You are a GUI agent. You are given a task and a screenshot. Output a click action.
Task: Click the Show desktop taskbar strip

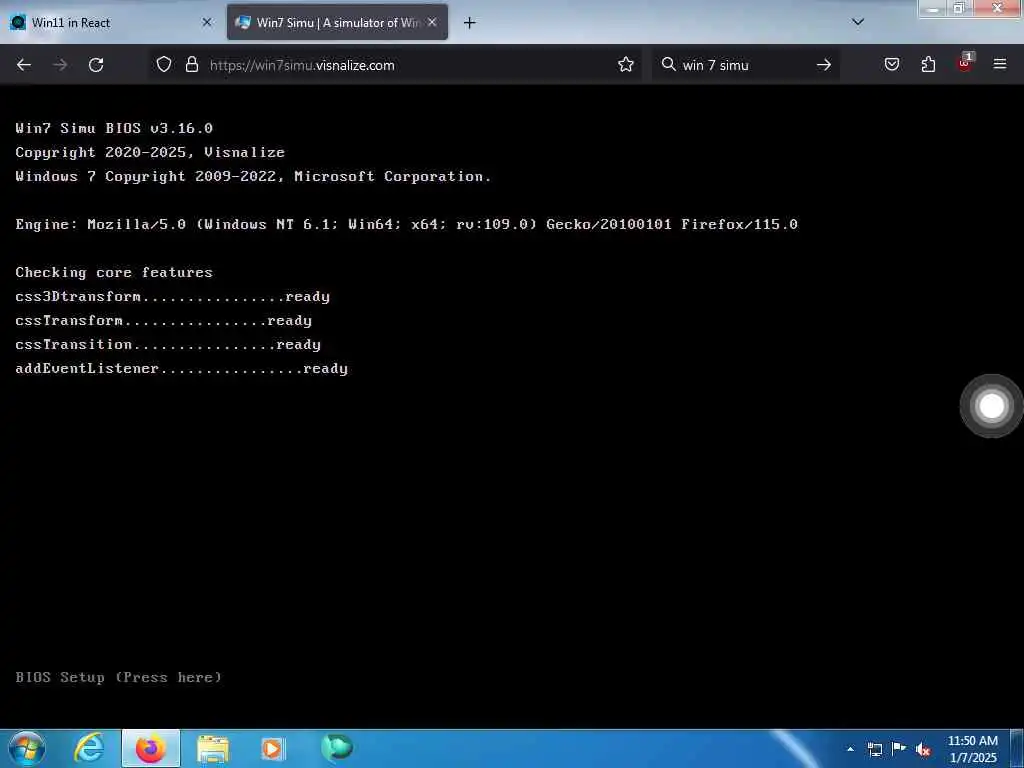(1017, 749)
